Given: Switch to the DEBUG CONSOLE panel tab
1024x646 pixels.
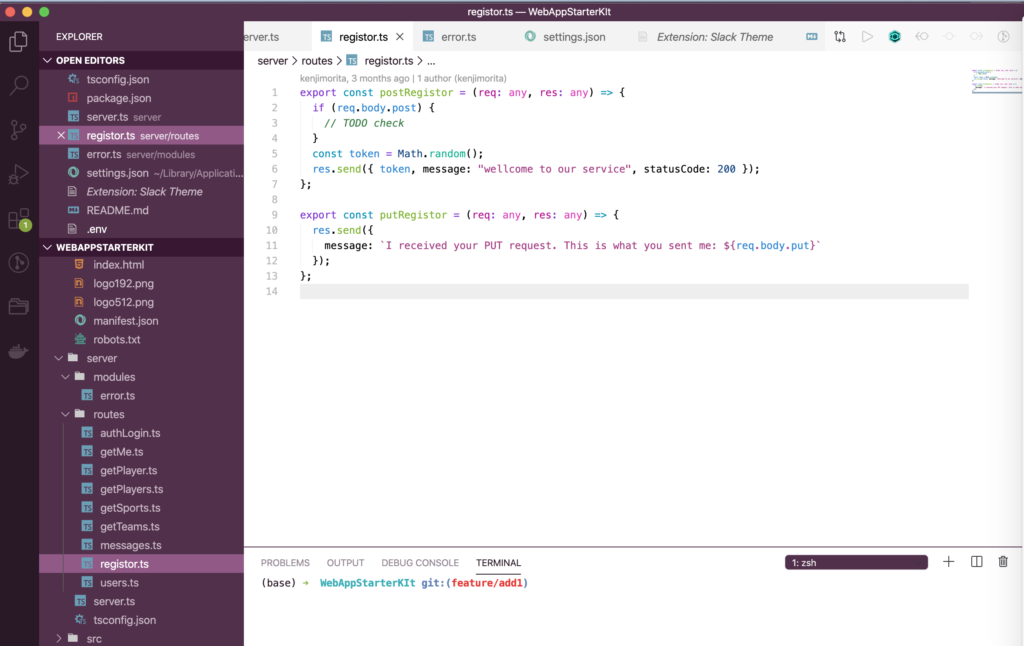Looking at the screenshot, I should (x=419, y=562).
